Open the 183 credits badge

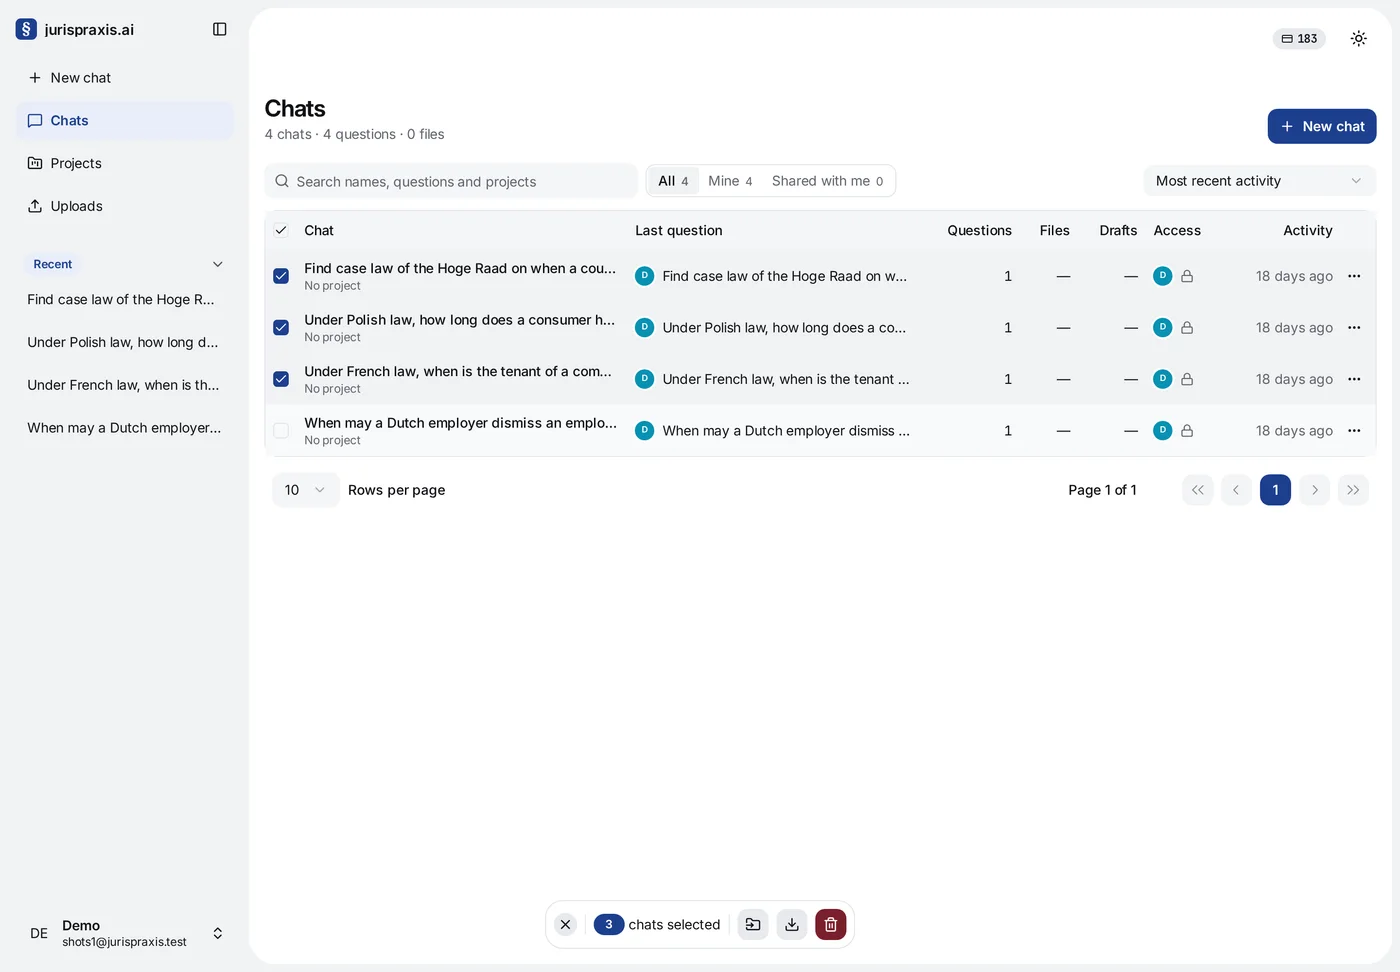click(x=1299, y=38)
